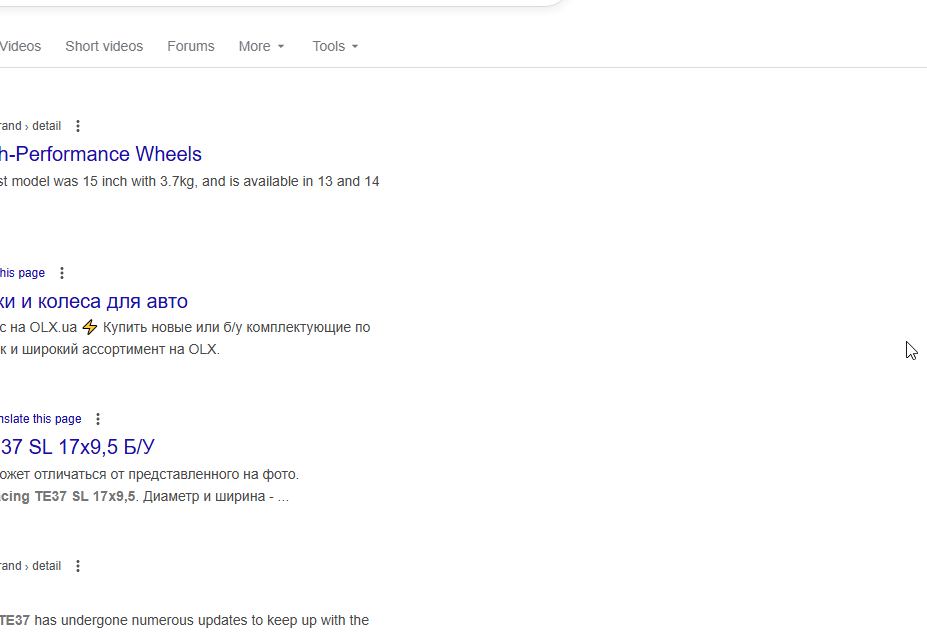Open the Videos search tab
The height and width of the screenshot is (634, 927).
point(20,46)
